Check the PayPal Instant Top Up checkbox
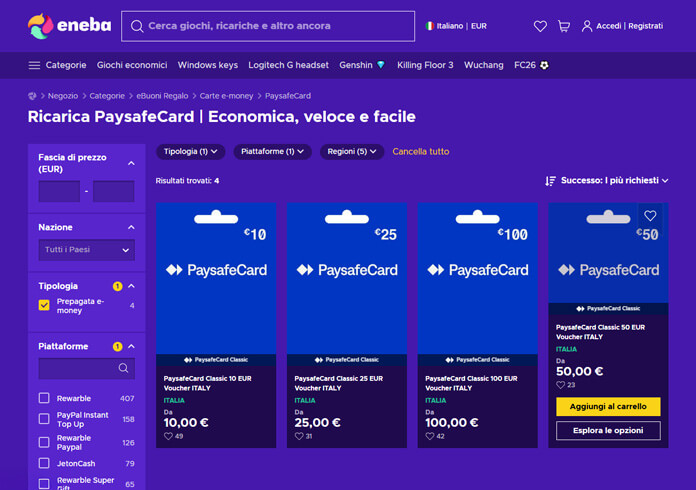 point(44,419)
